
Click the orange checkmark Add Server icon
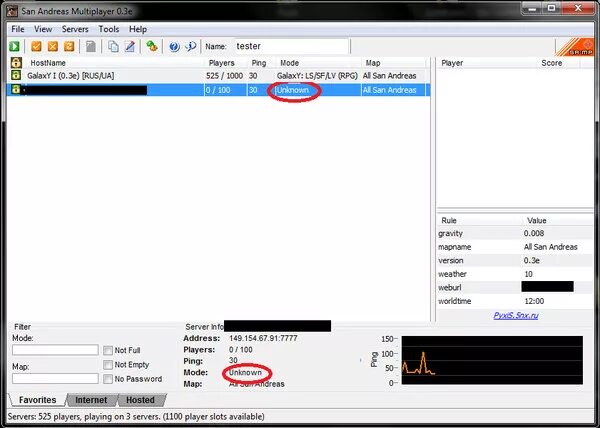pos(36,46)
